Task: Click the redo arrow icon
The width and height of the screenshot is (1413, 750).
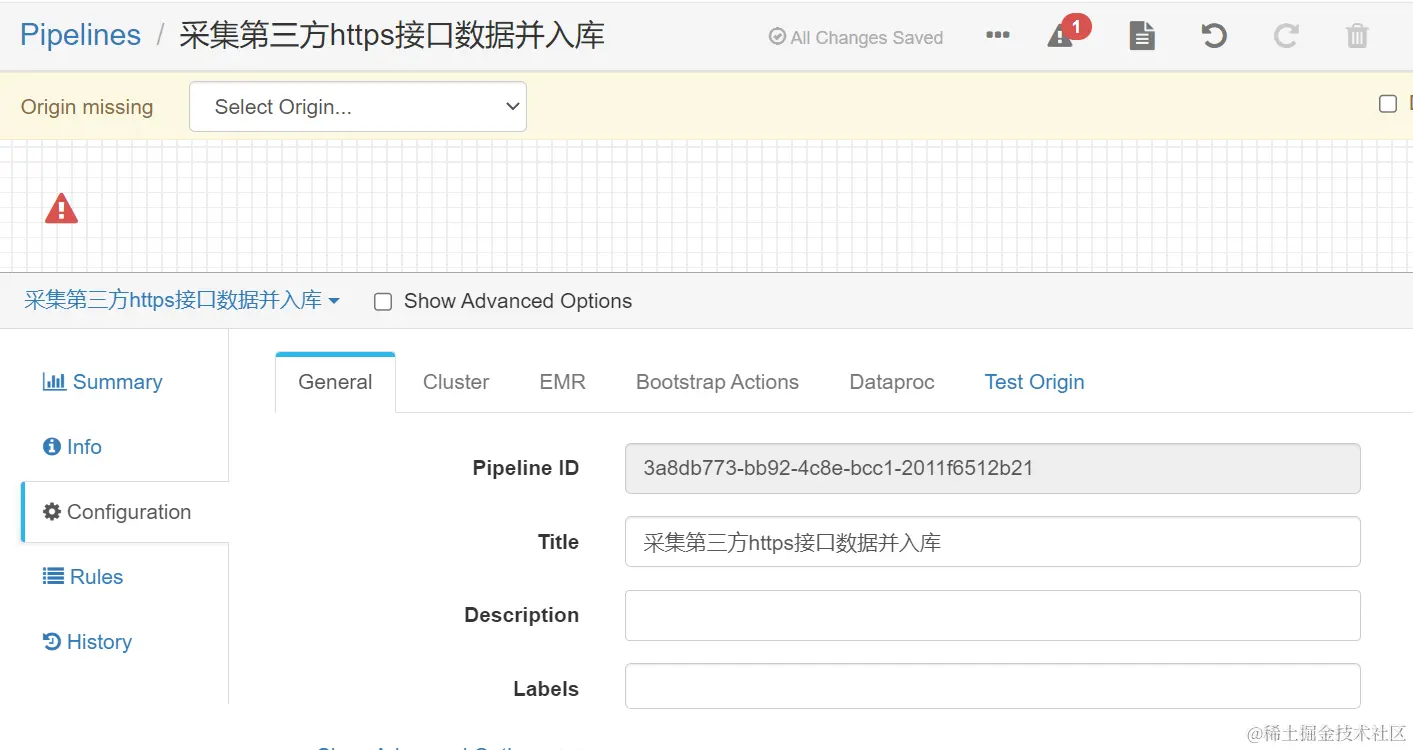Action: (1285, 36)
